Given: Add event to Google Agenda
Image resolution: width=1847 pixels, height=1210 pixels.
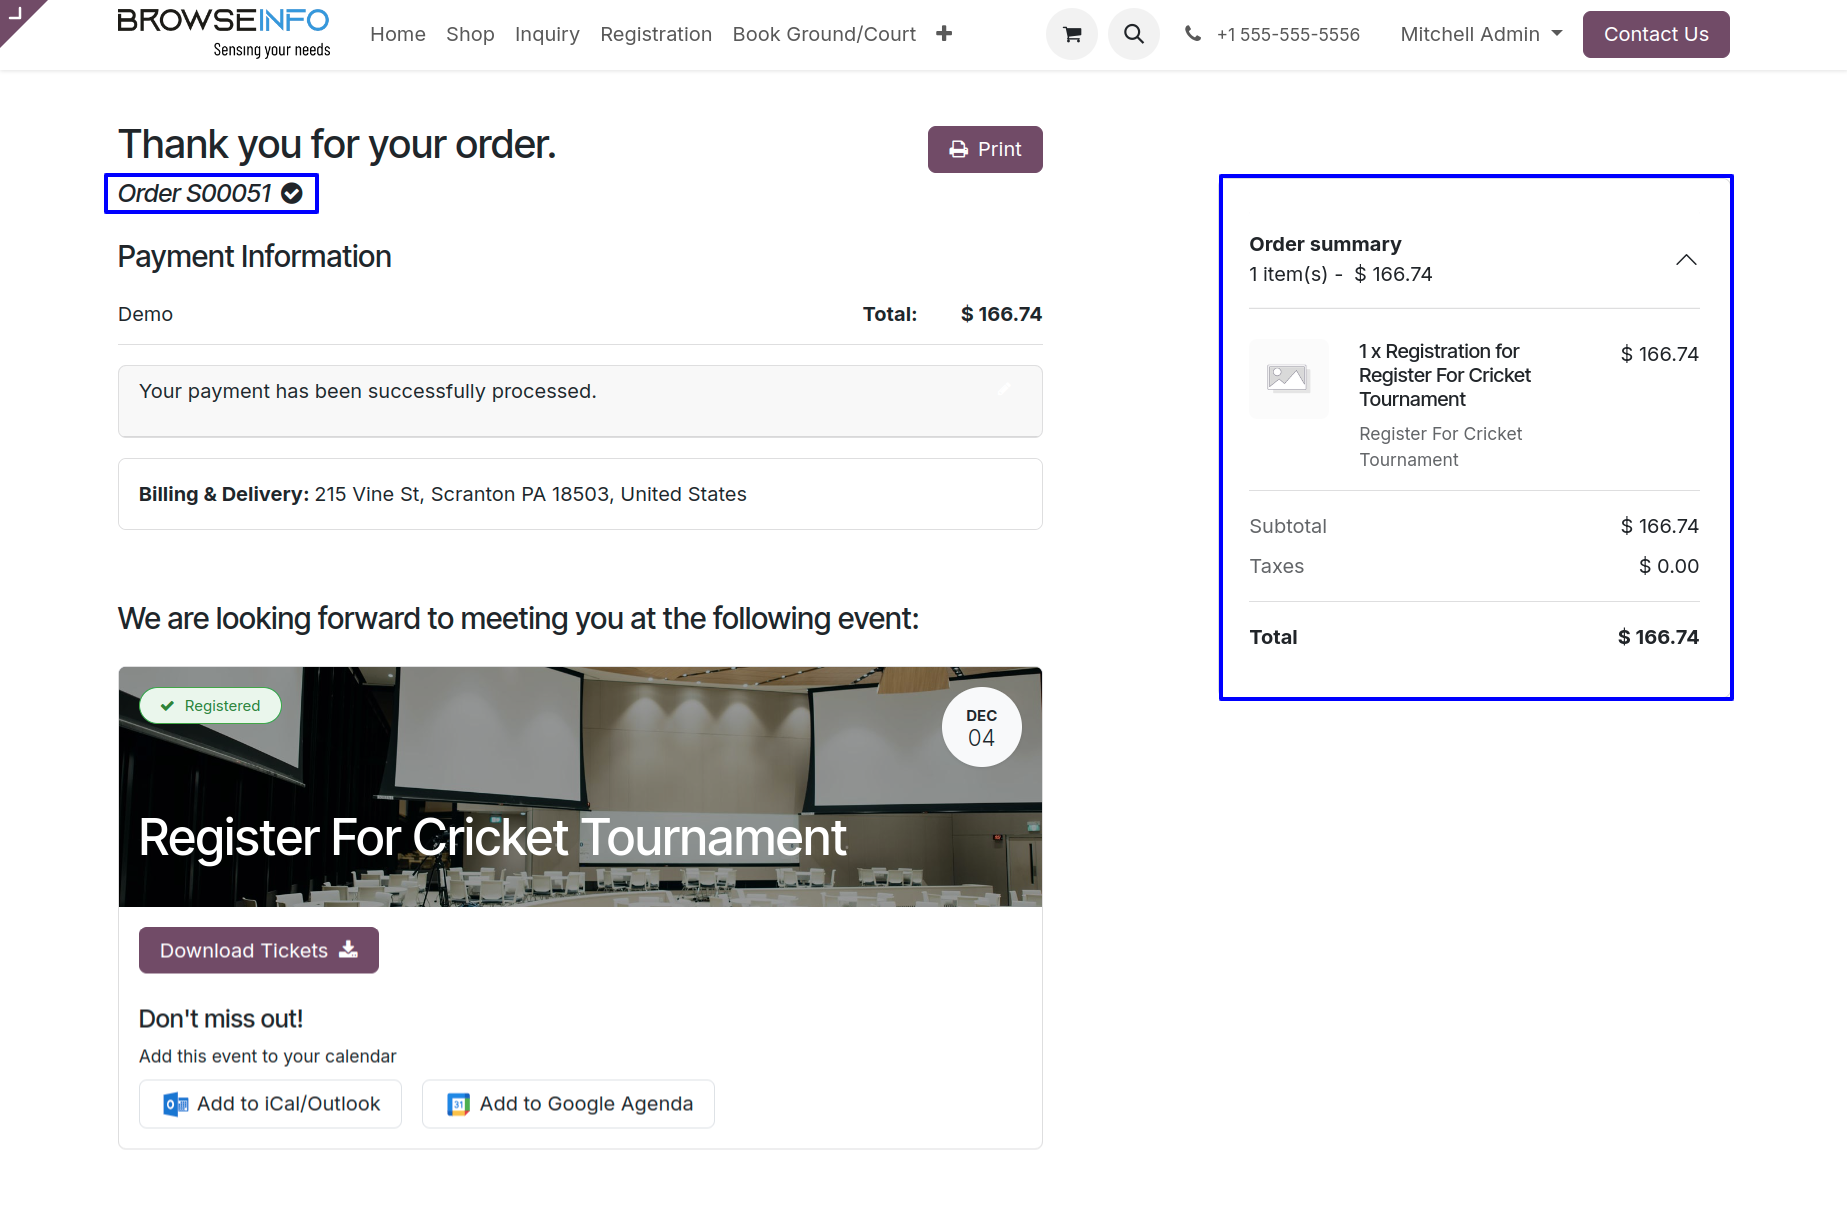Looking at the screenshot, I should (x=568, y=1104).
